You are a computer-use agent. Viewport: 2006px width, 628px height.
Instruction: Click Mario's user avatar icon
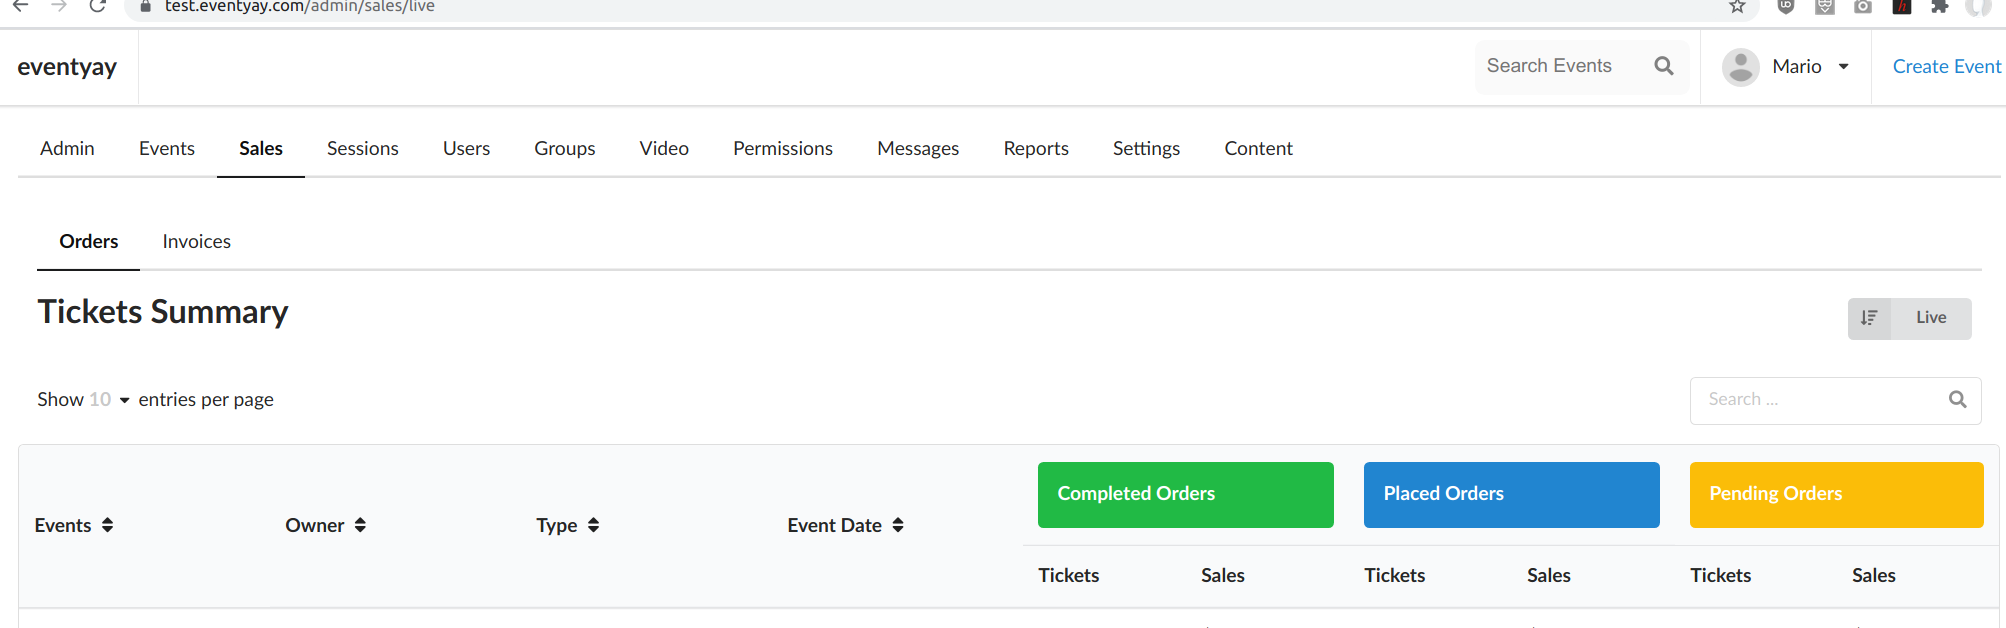click(x=1740, y=67)
